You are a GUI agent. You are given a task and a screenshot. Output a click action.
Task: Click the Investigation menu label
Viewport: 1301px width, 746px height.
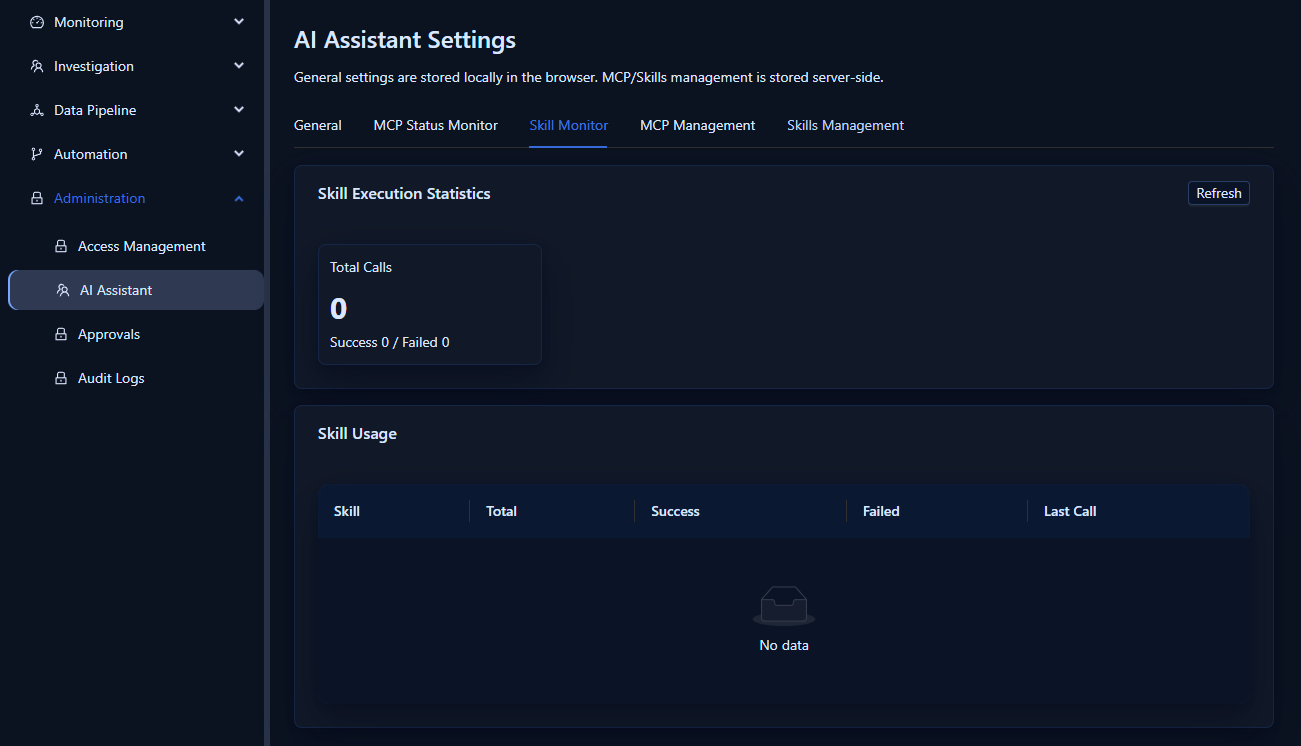point(94,66)
